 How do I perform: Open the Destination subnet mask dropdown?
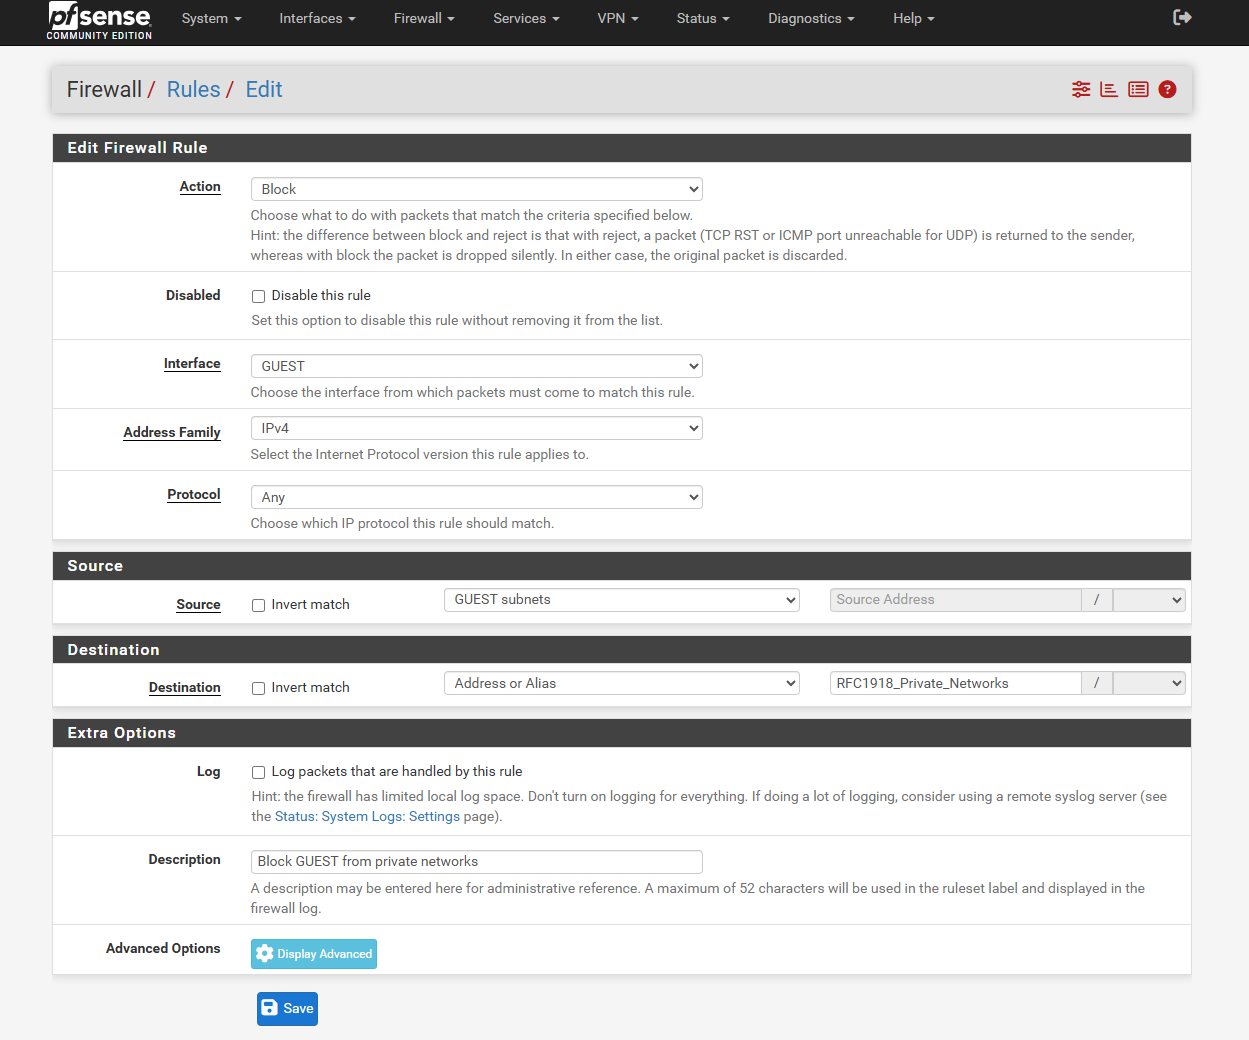click(1149, 683)
